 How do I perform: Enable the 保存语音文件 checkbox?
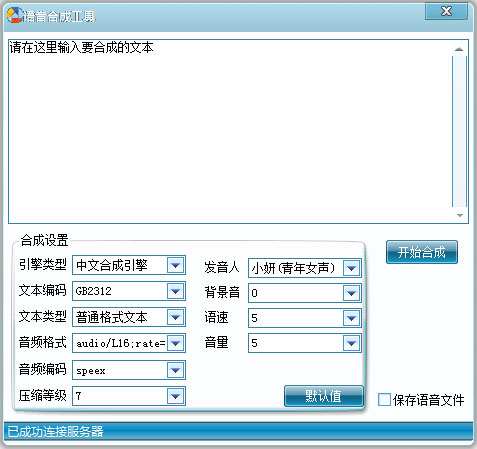pyautogui.click(x=384, y=399)
